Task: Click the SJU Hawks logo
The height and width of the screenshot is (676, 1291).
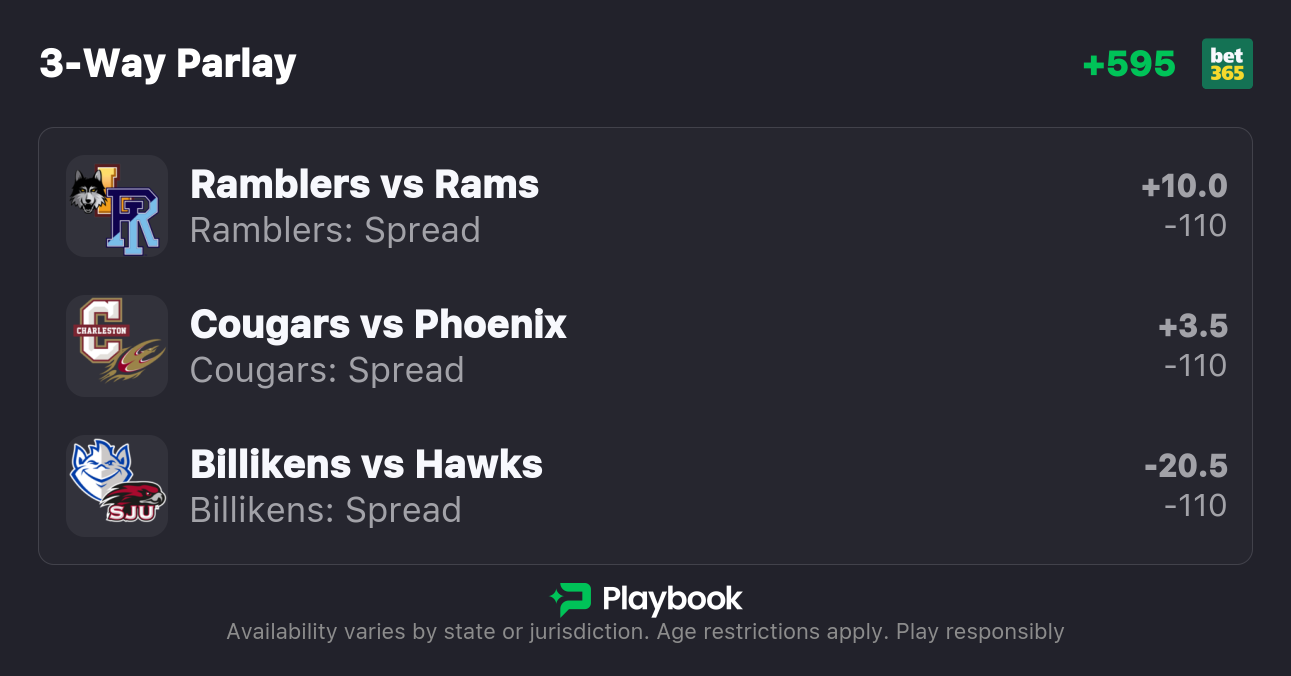Action: pyautogui.click(x=133, y=500)
